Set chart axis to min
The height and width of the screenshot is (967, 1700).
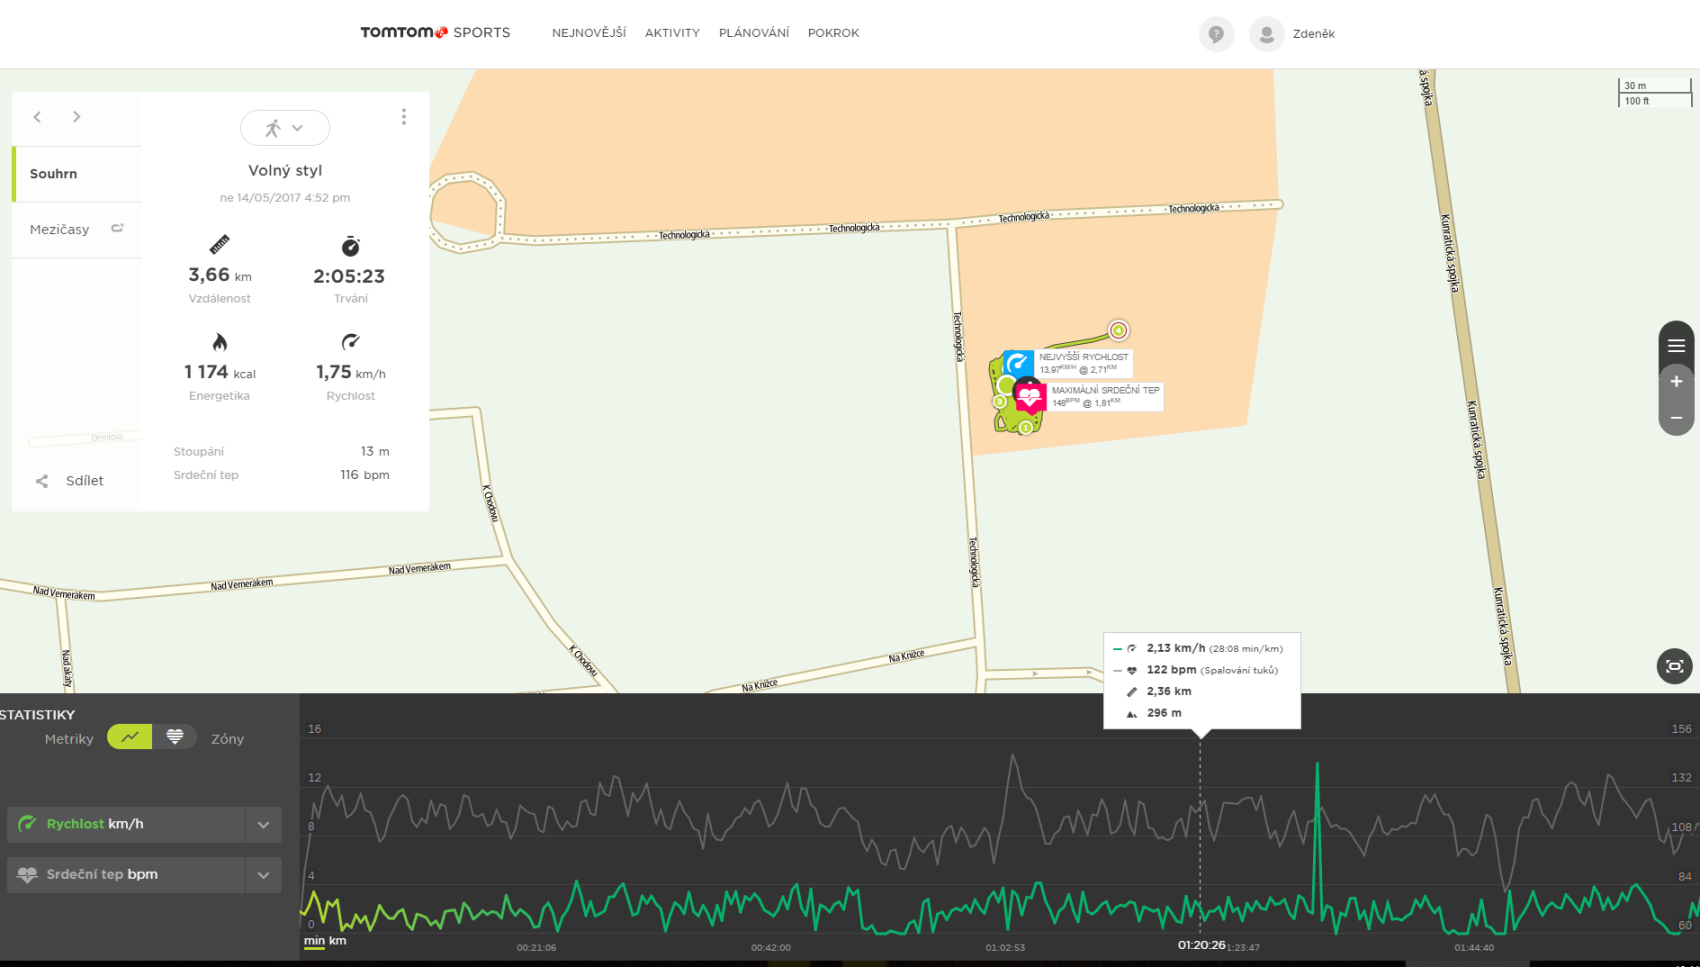(314, 941)
